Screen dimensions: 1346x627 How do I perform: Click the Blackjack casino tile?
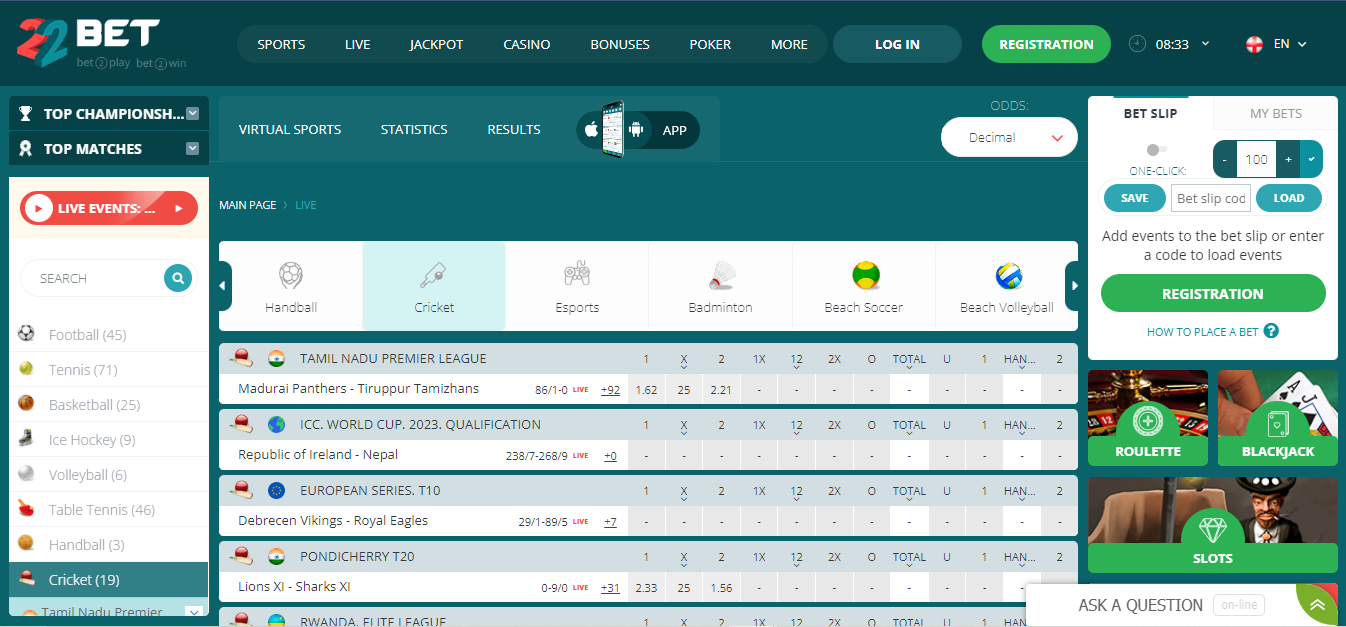click(1278, 418)
